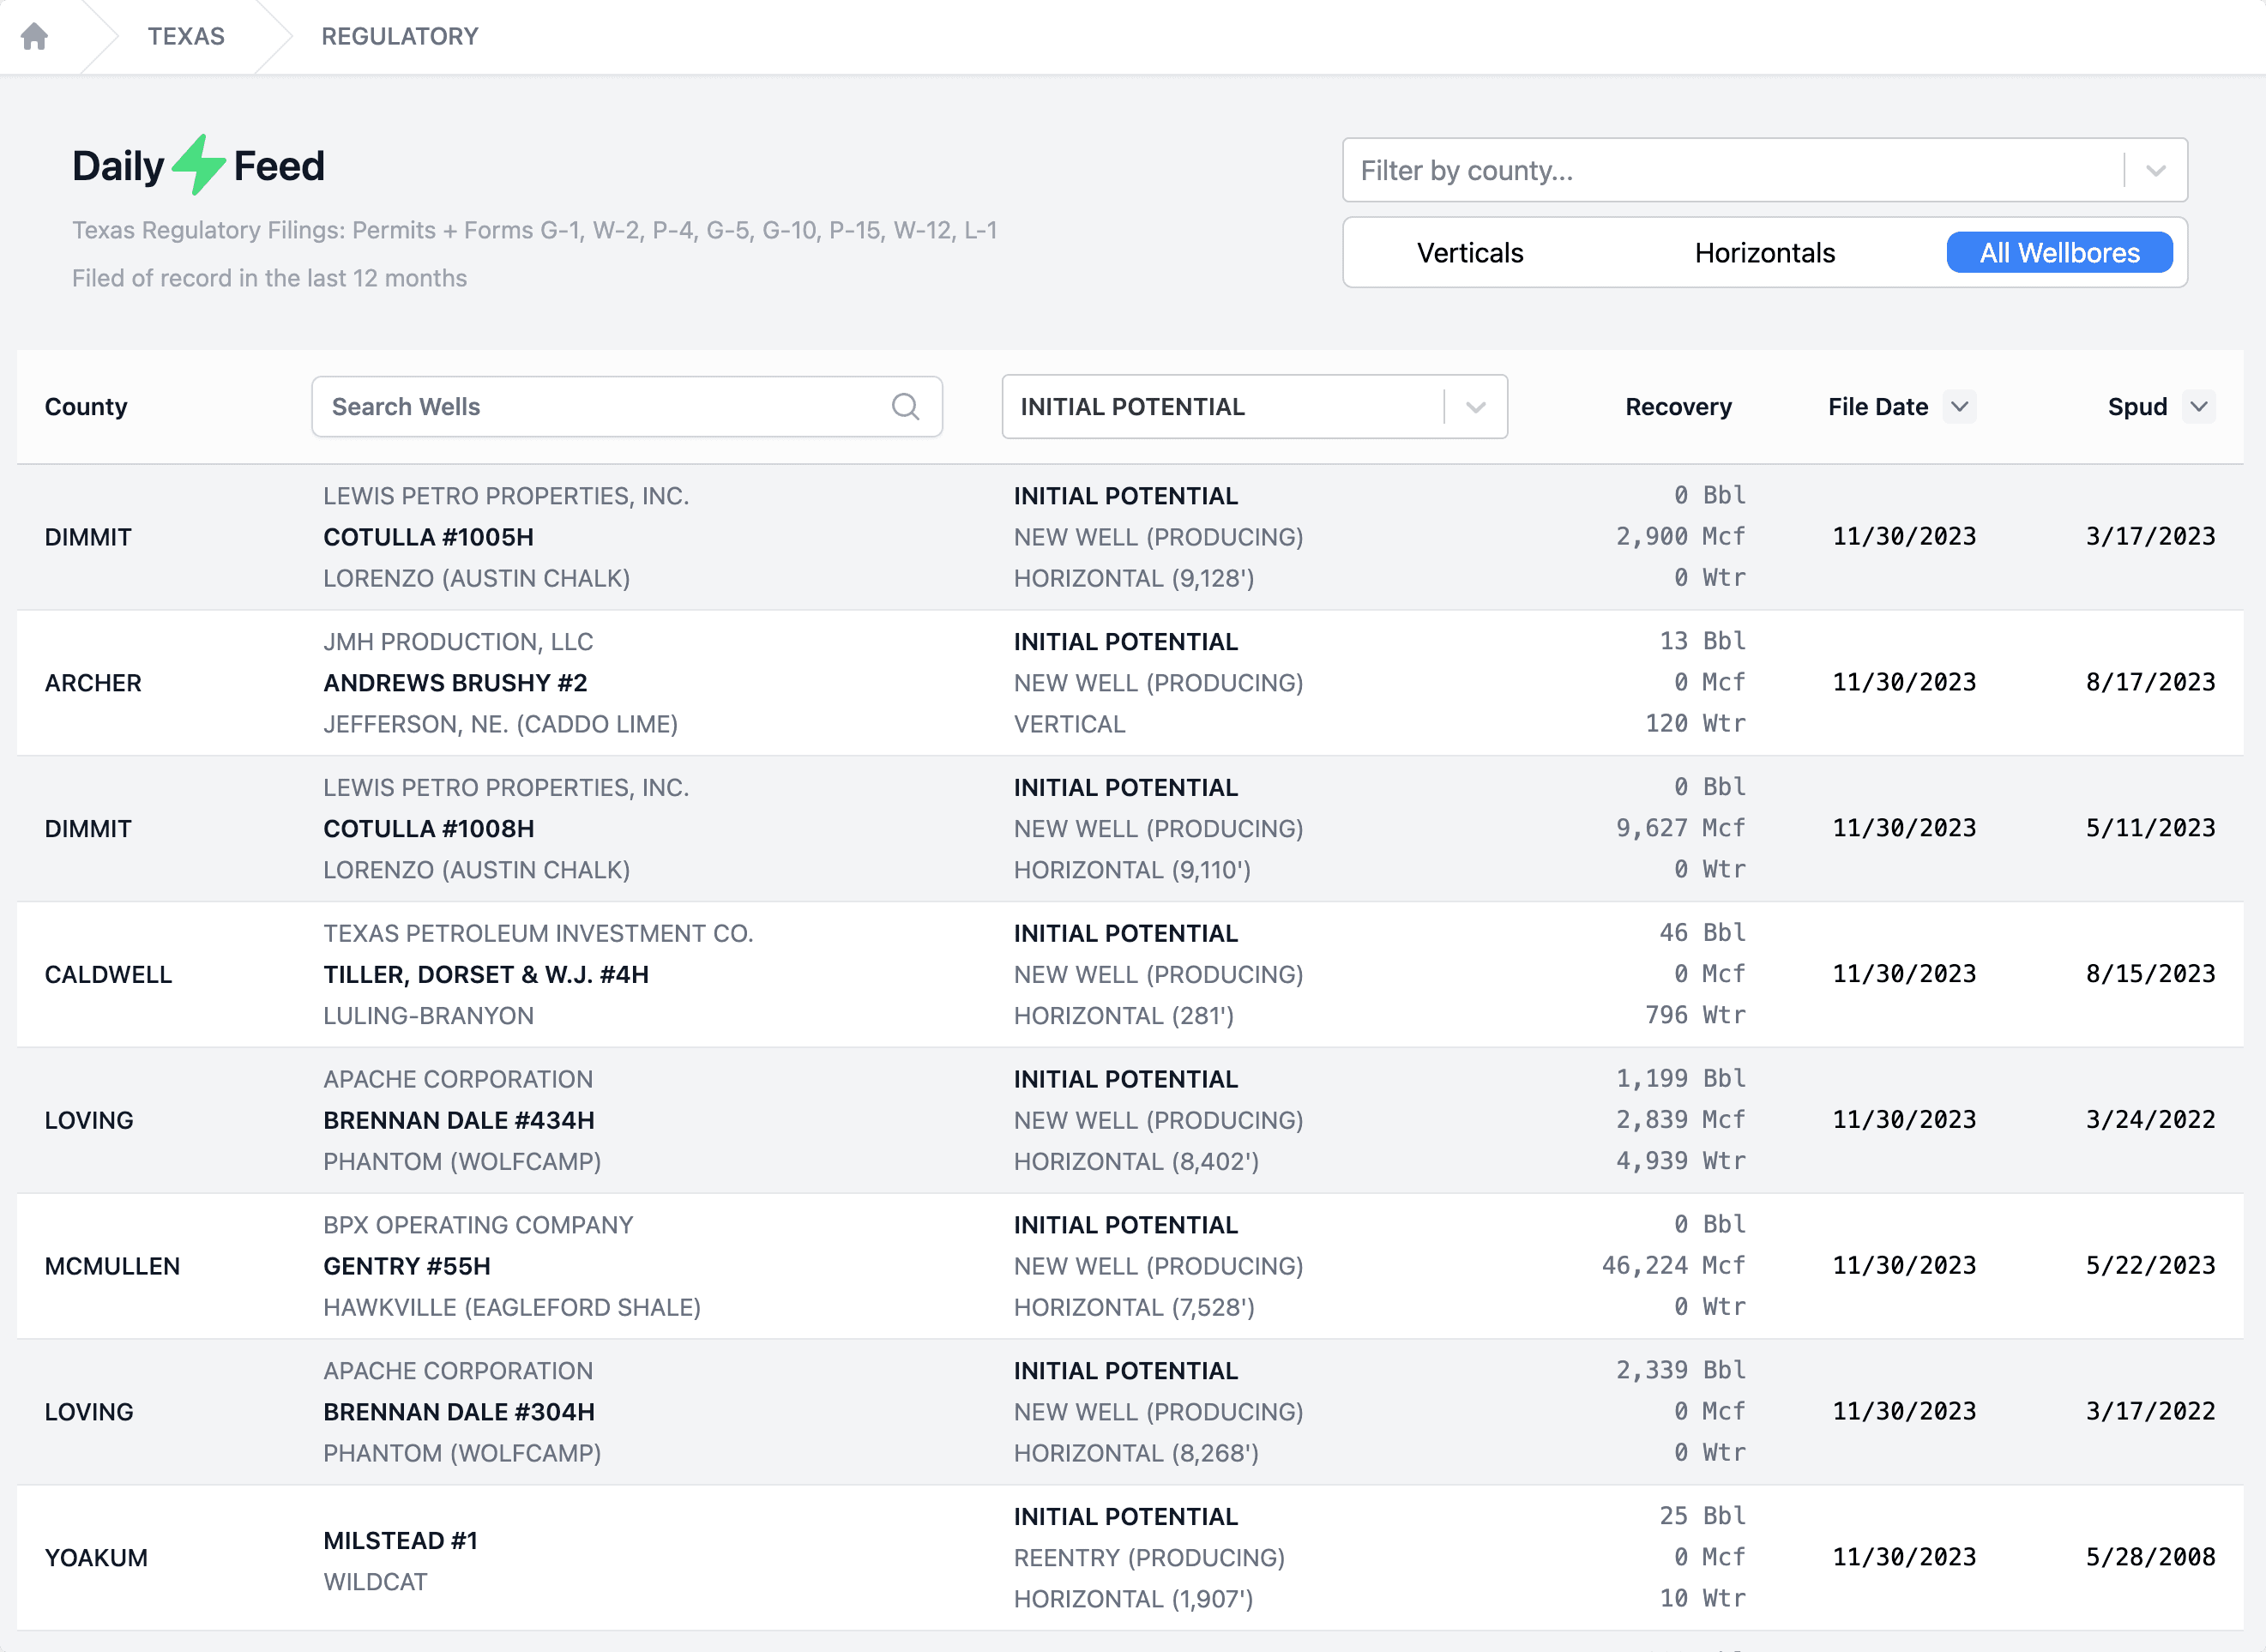Click the green lightning bolt logo
This screenshot has height=1652, width=2266.
[198, 165]
